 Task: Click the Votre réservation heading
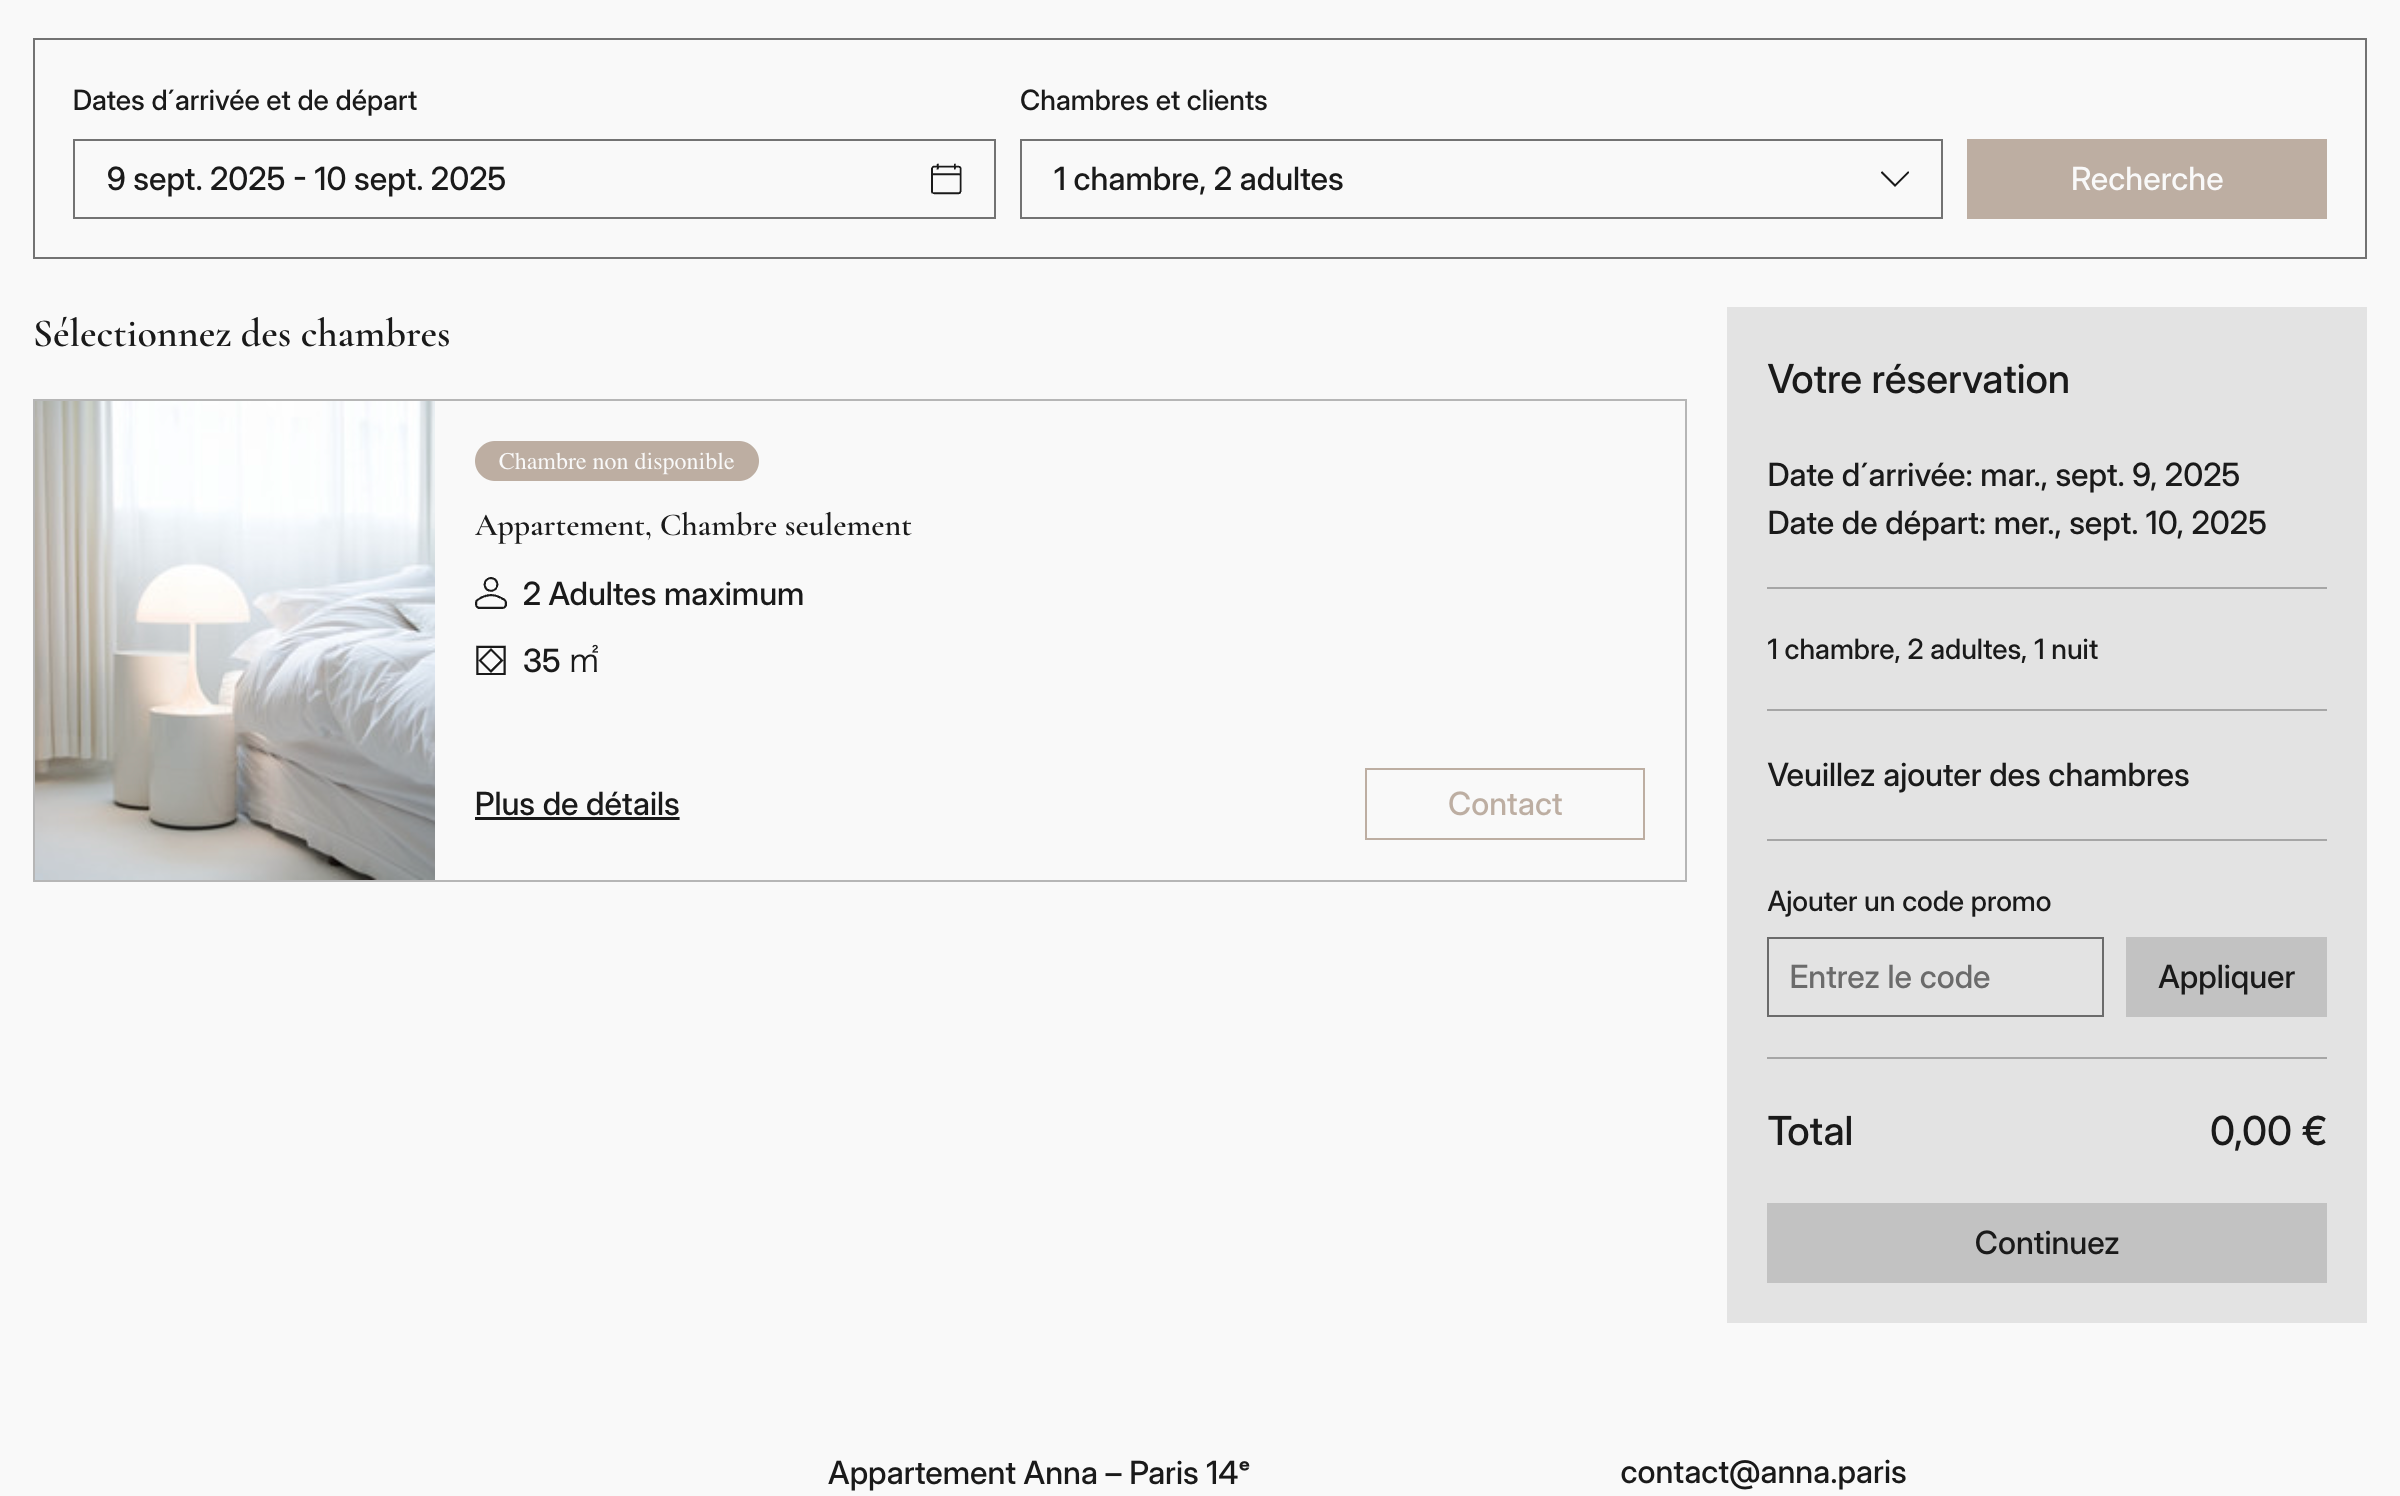[1917, 380]
